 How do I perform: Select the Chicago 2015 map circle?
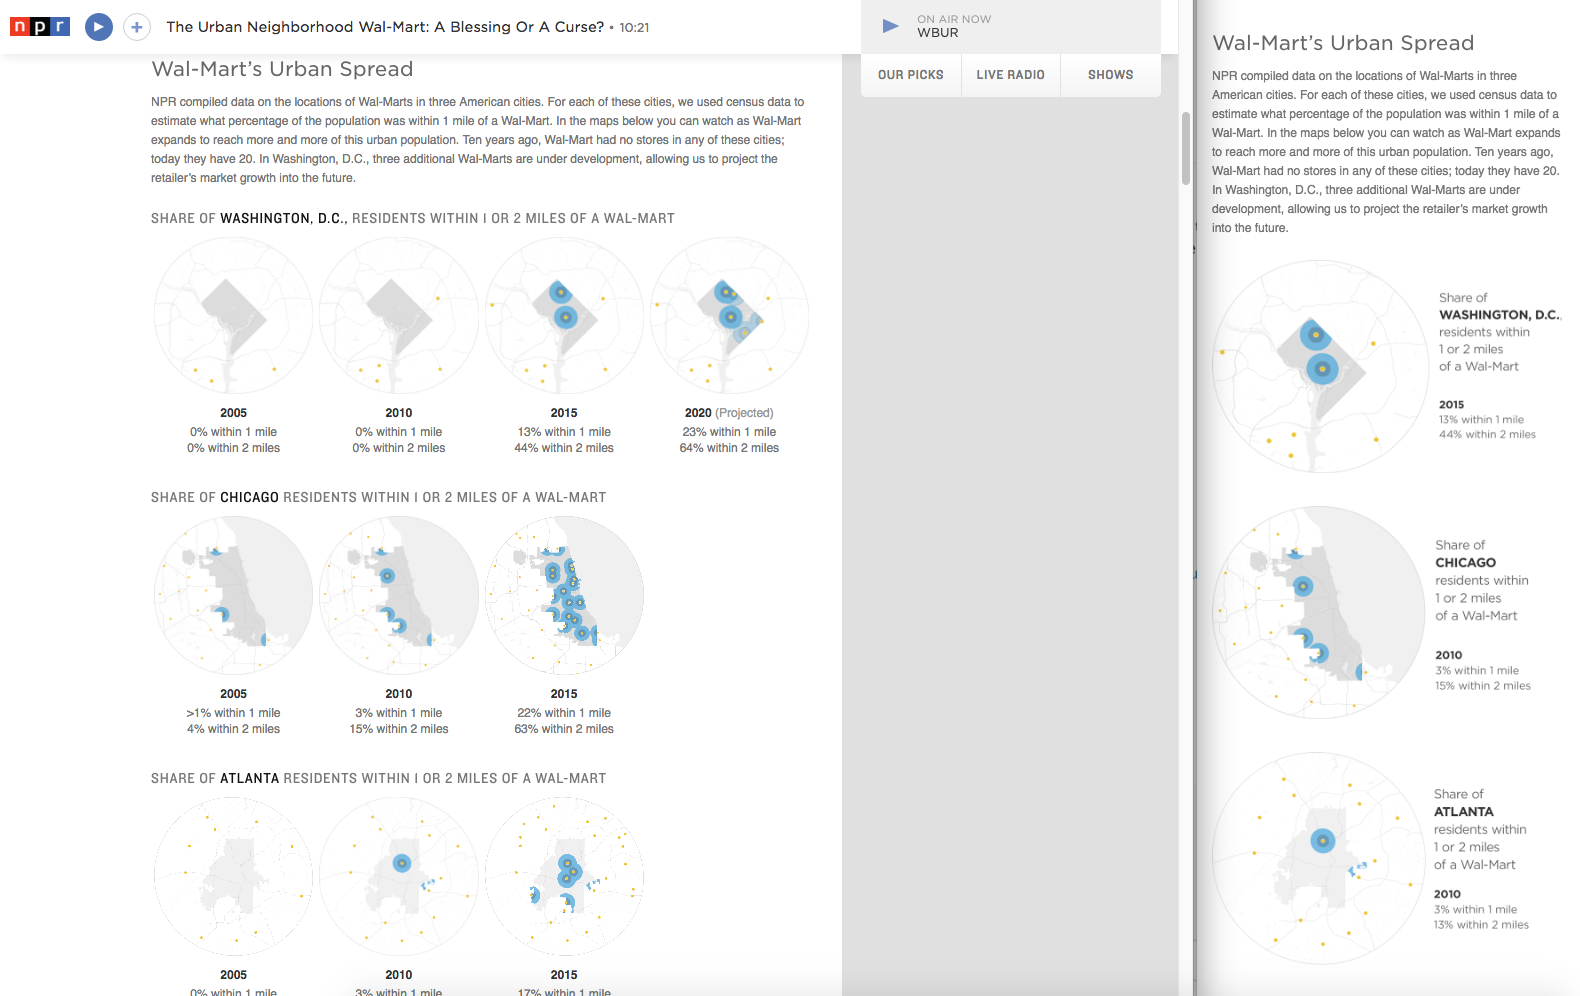tap(564, 596)
